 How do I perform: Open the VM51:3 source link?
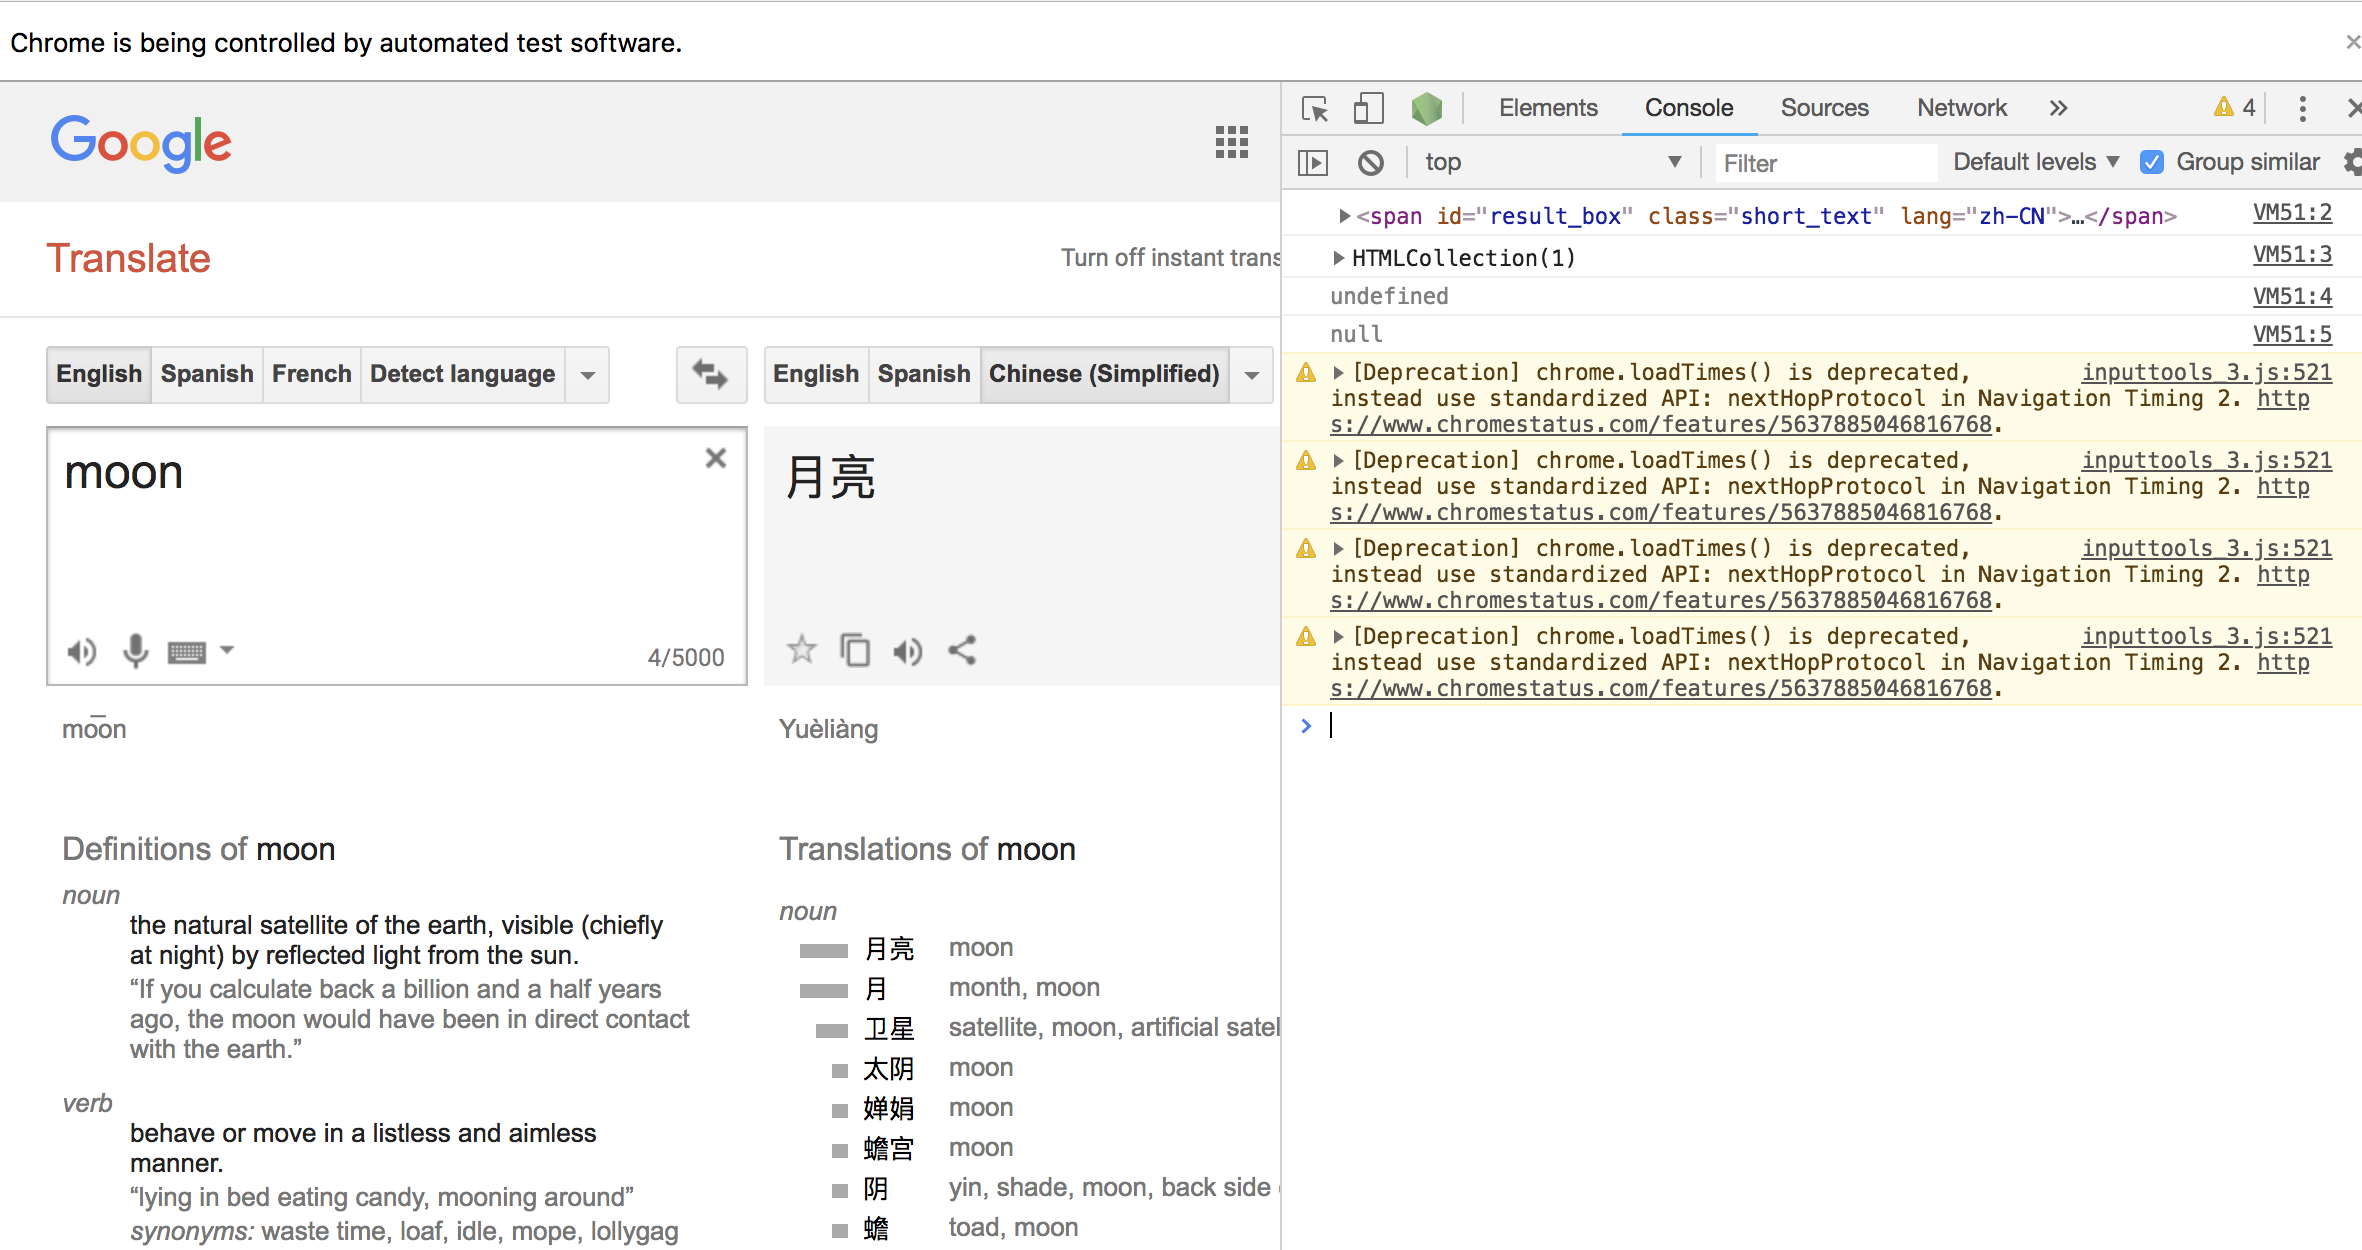(2292, 255)
